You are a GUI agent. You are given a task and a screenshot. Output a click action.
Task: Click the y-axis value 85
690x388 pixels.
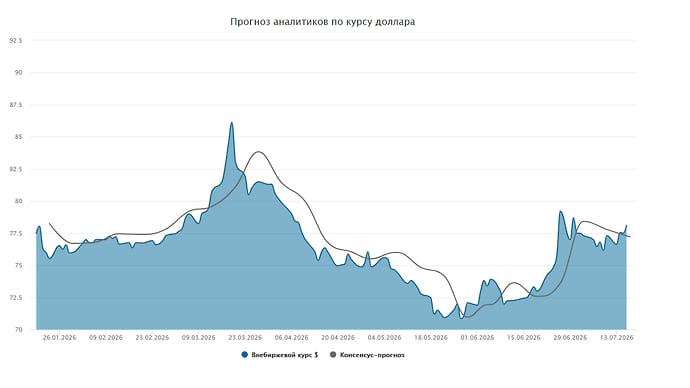pos(19,137)
